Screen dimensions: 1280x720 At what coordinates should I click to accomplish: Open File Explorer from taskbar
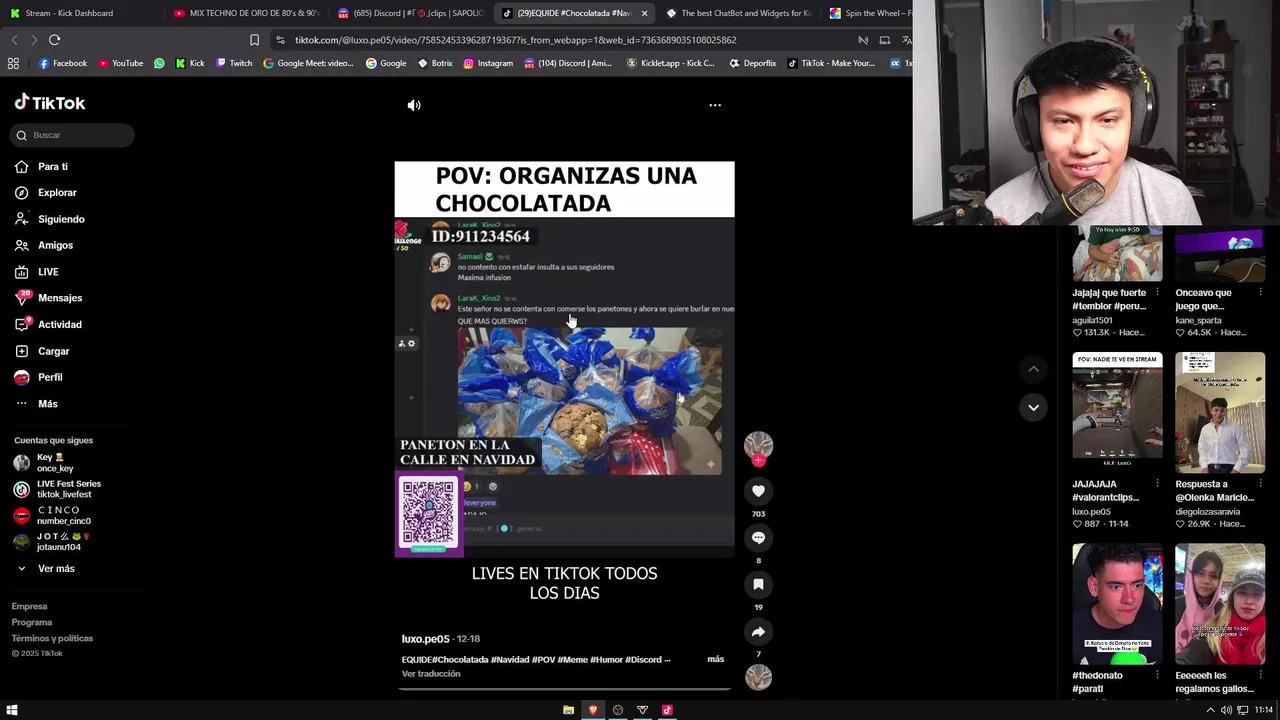tap(568, 710)
